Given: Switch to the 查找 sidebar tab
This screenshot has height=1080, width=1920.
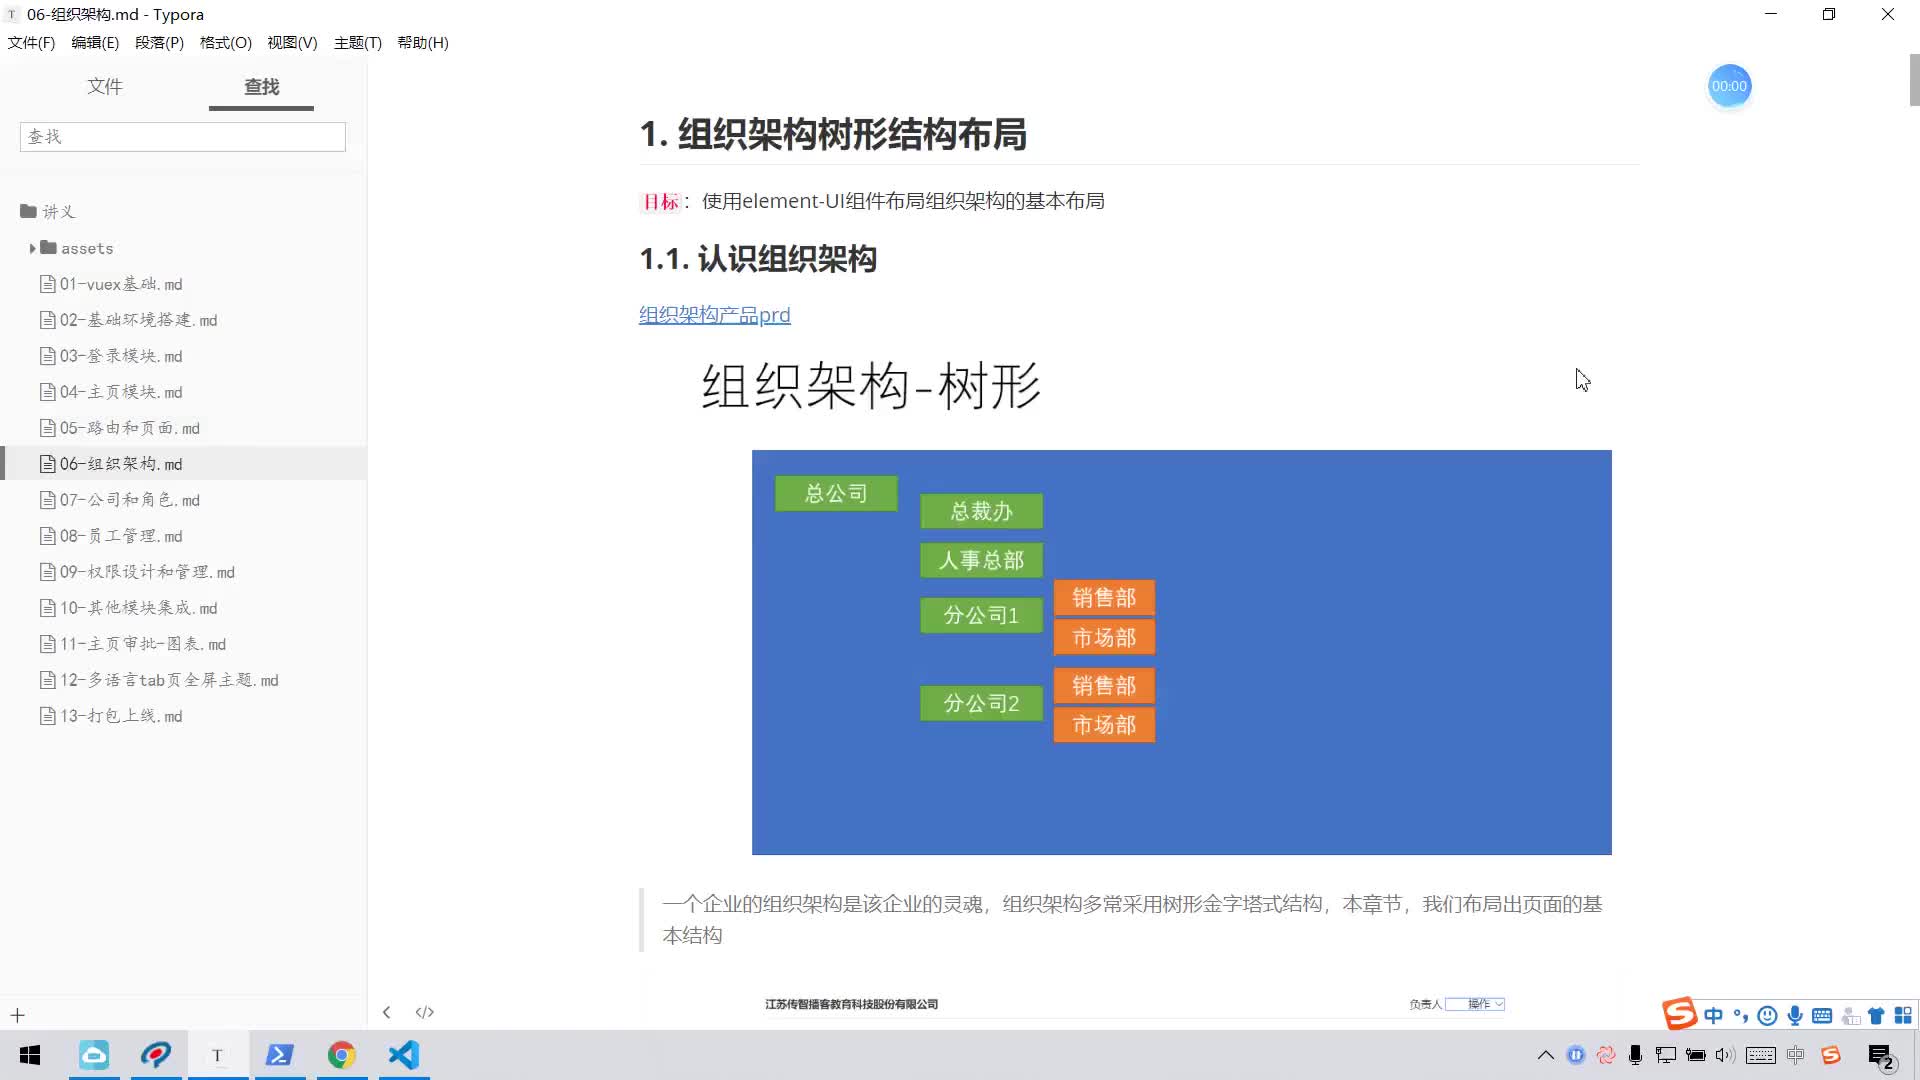Looking at the screenshot, I should pyautogui.click(x=261, y=87).
